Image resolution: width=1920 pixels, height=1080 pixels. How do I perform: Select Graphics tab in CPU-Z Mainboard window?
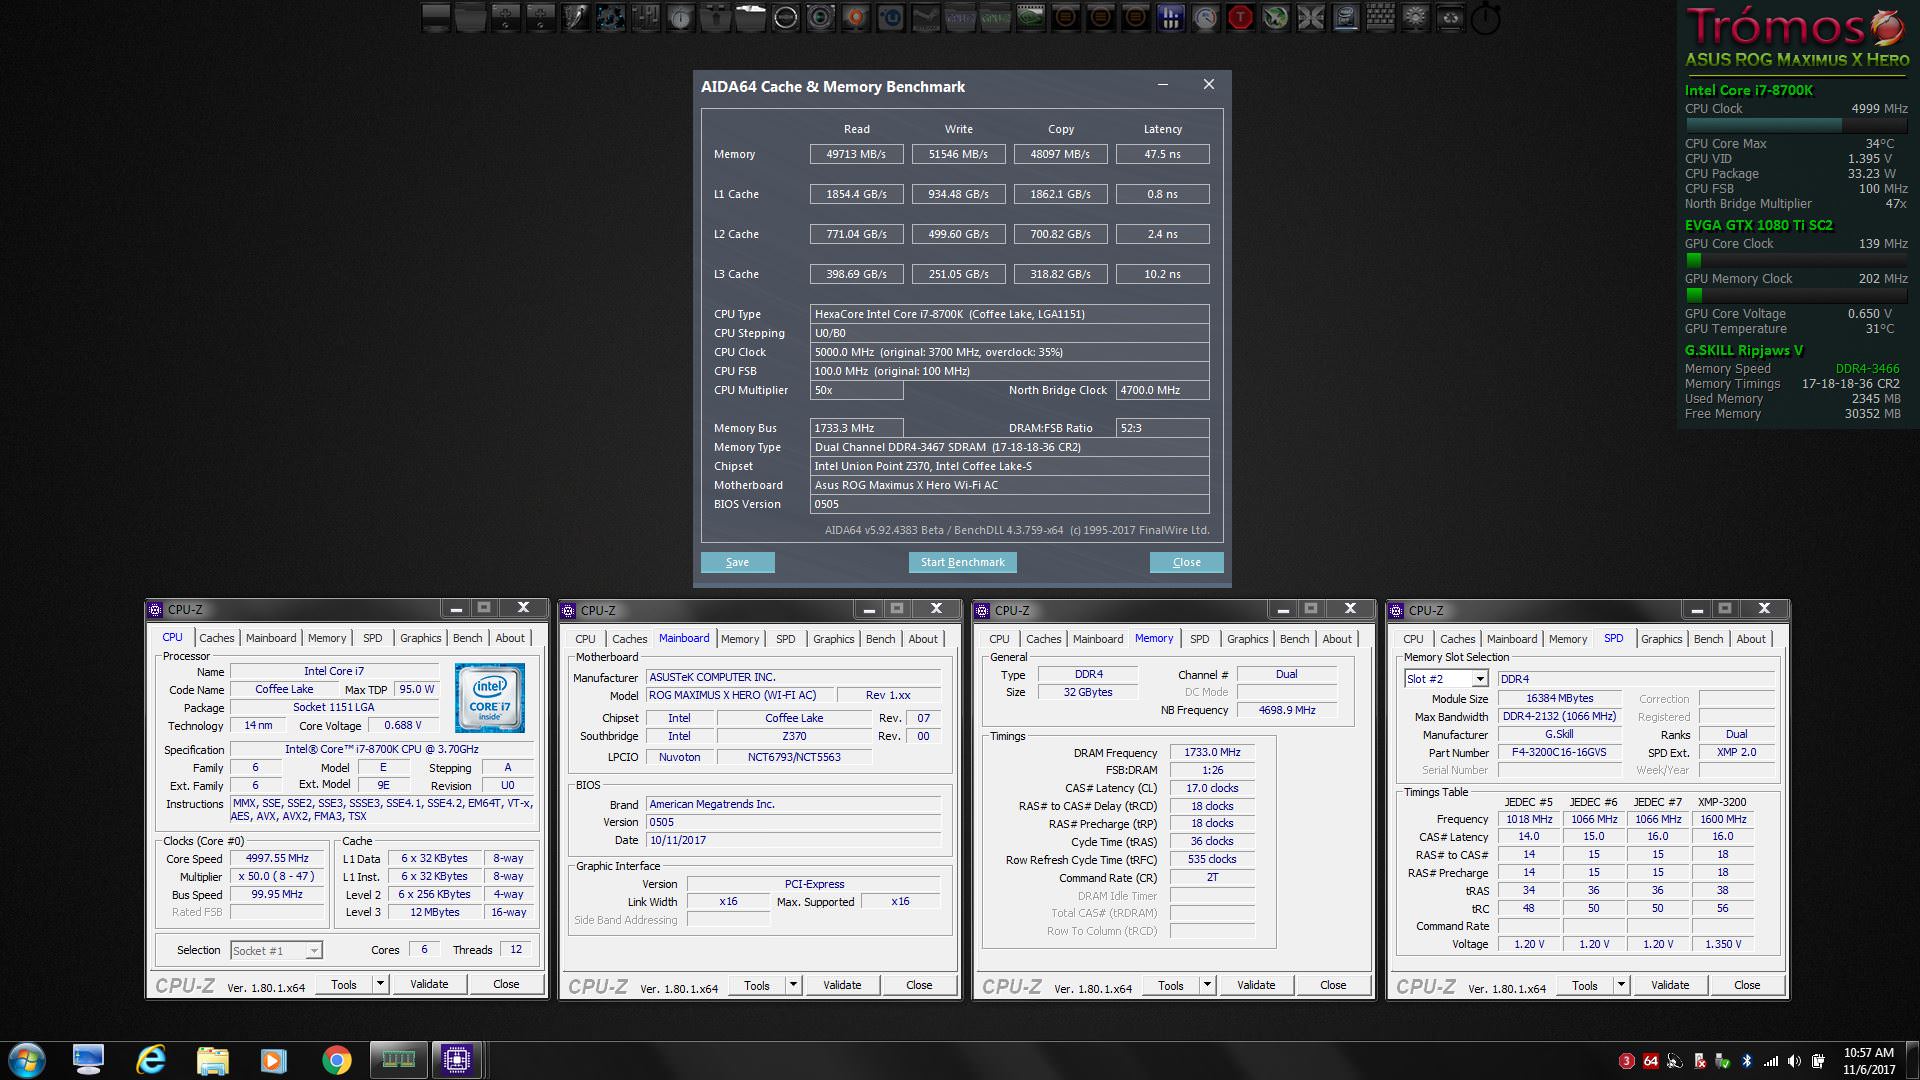point(833,639)
